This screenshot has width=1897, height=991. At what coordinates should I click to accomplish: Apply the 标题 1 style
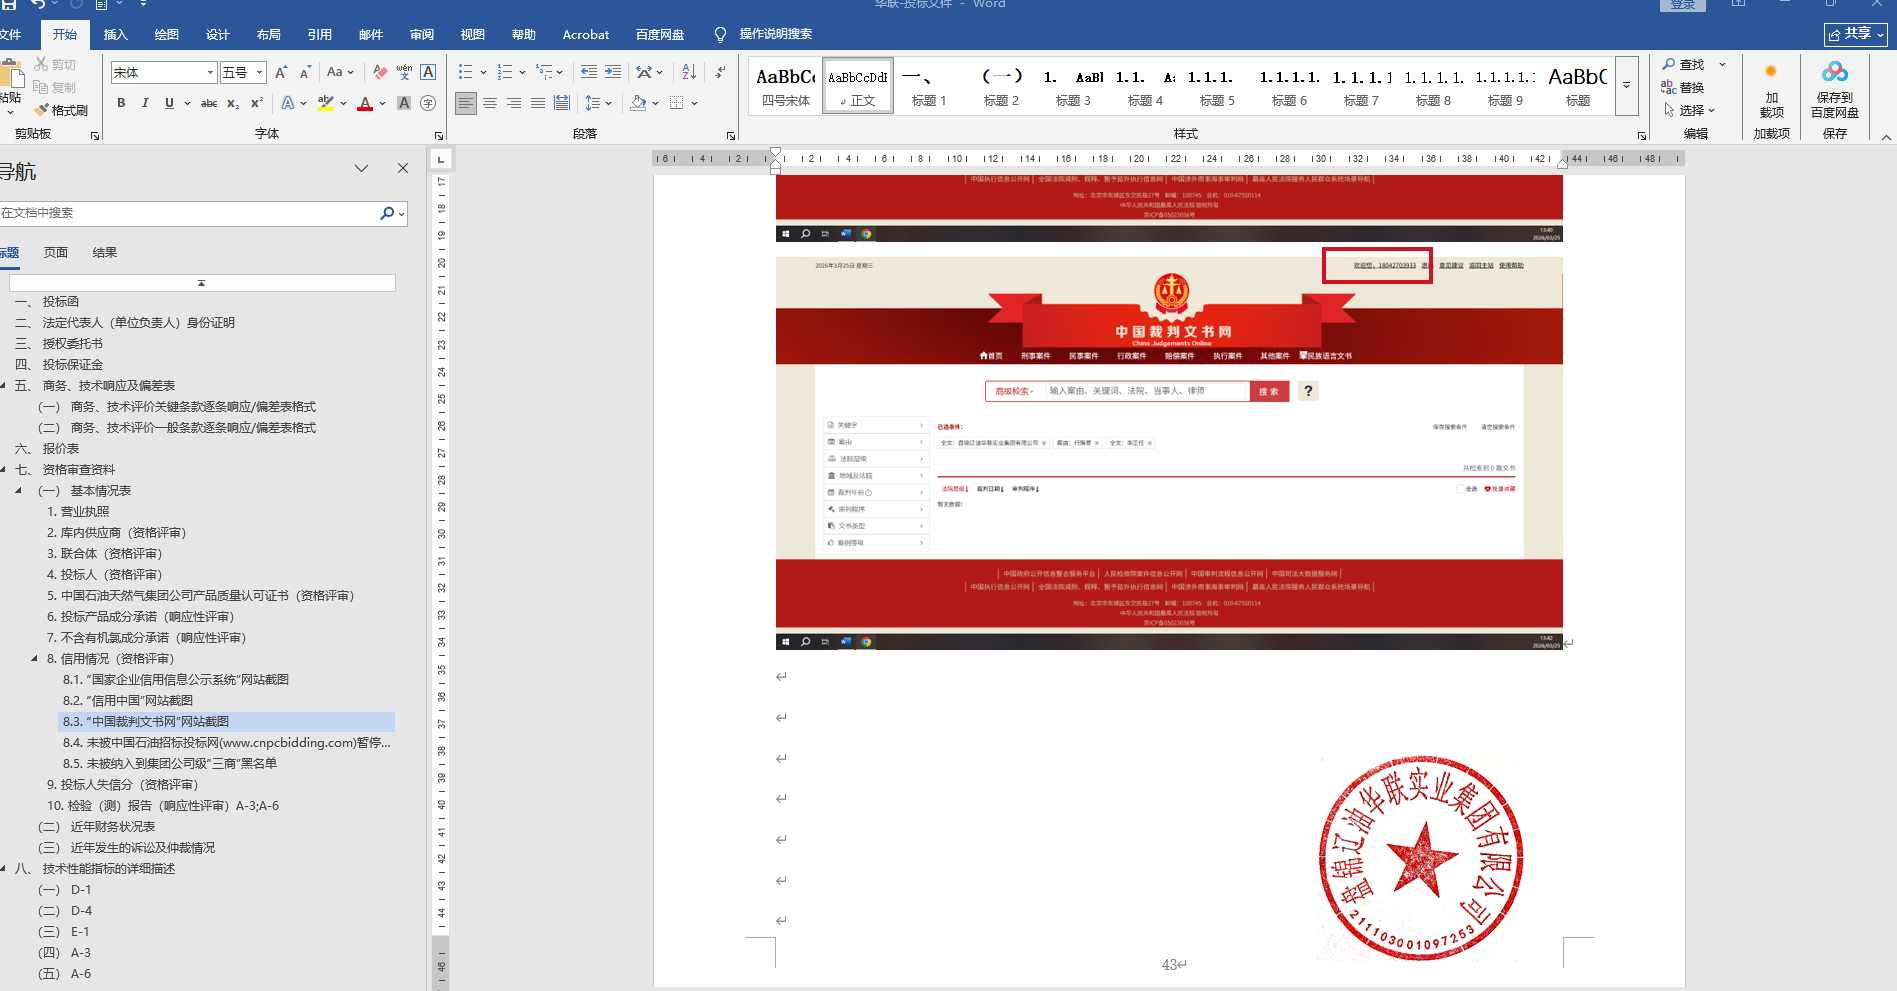click(929, 85)
